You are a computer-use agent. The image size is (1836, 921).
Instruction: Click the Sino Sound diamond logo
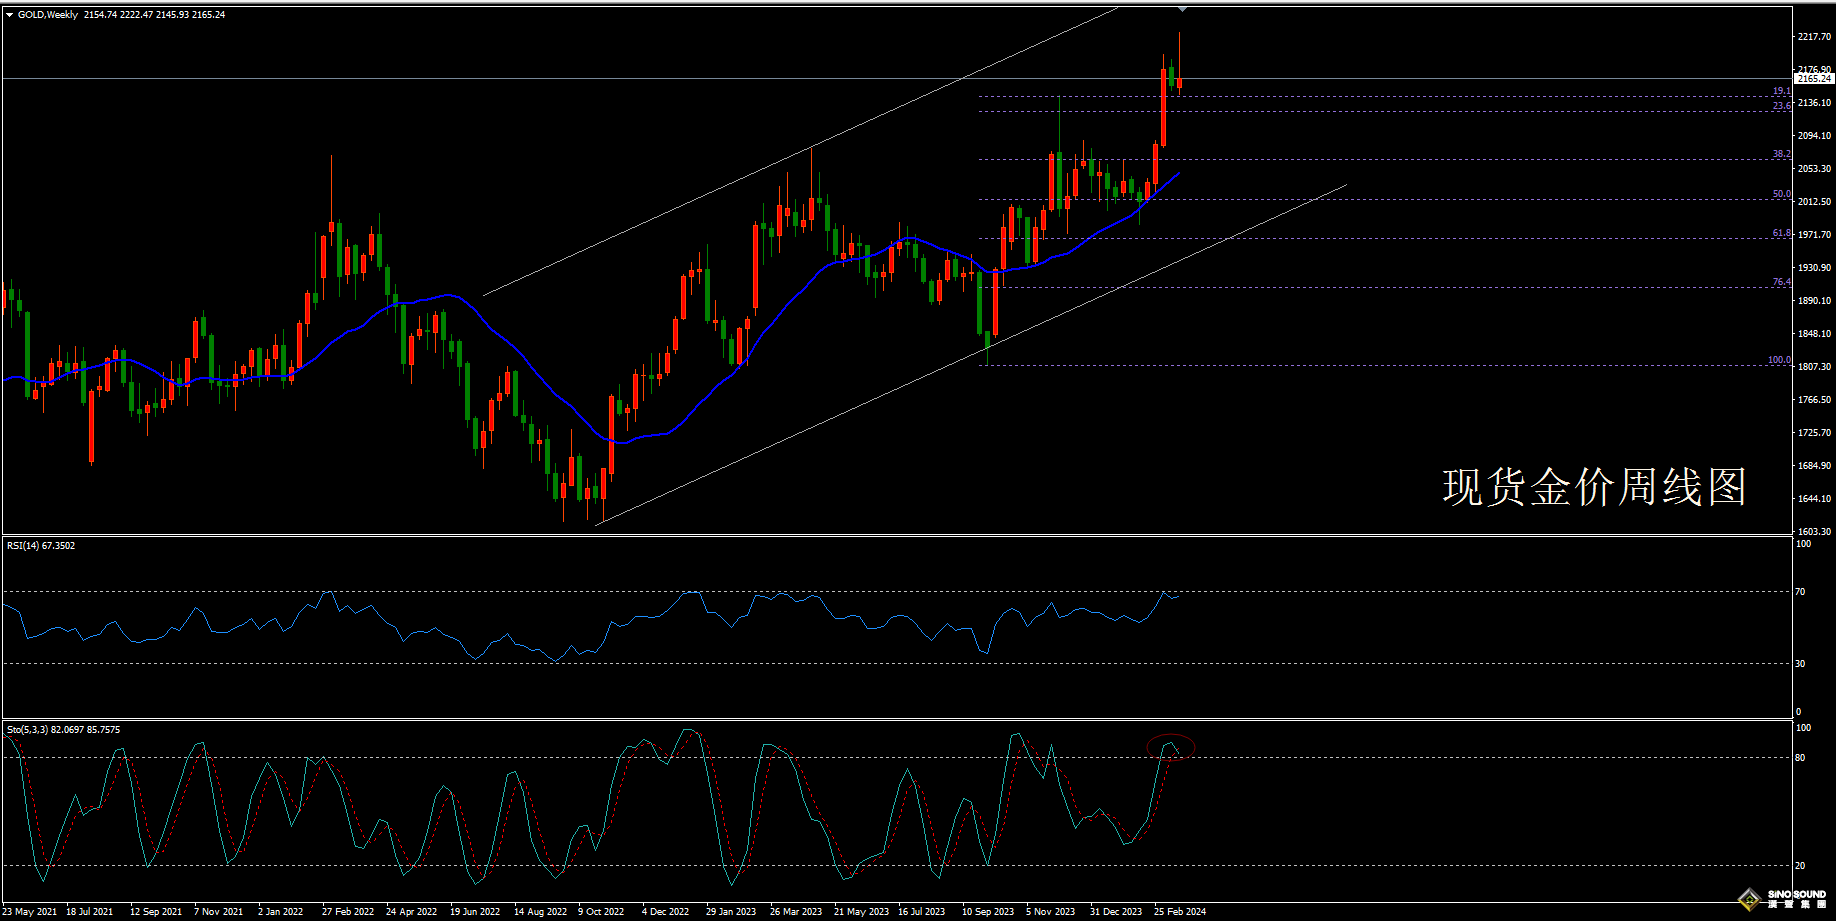click(1749, 899)
